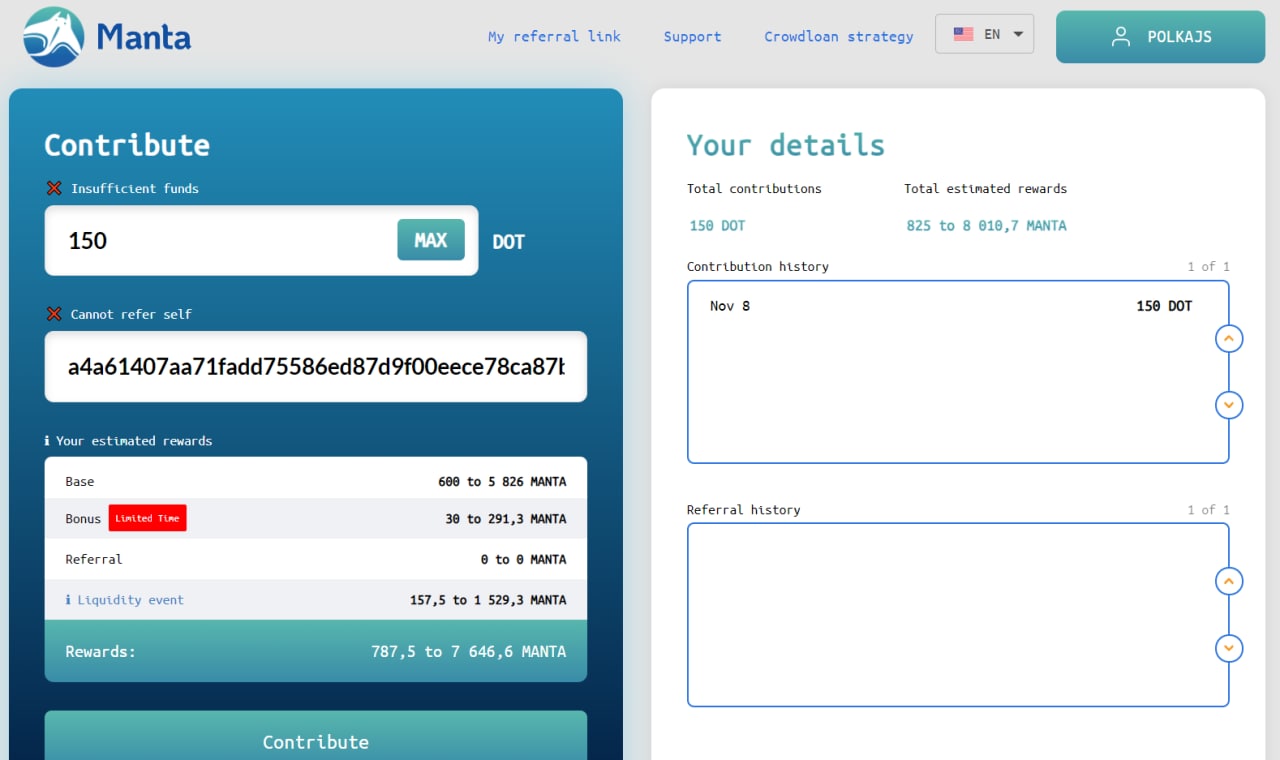Screen dimensions: 1280x760
Task: Click the Your details heading
Action: pos(786,145)
